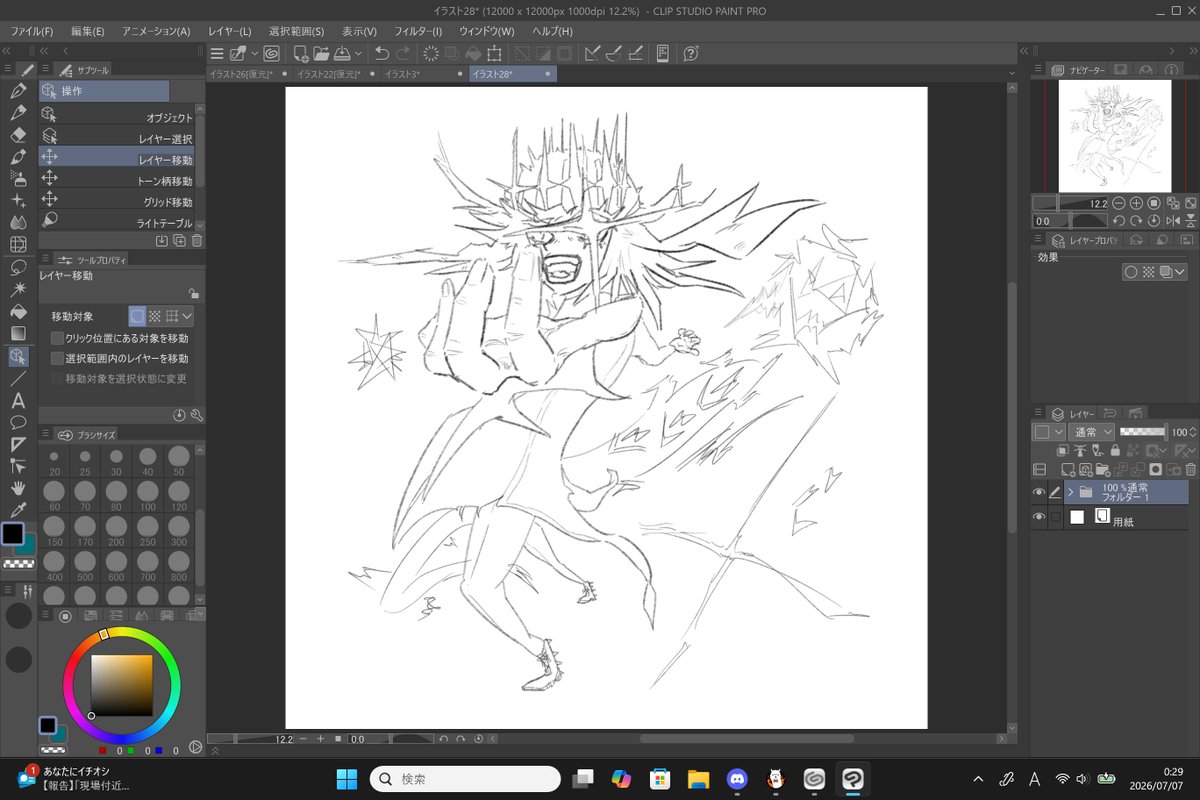Viewport: 1200px width, 800px height.
Task: Select the グリッド移動 sub tool
Action: point(116,201)
